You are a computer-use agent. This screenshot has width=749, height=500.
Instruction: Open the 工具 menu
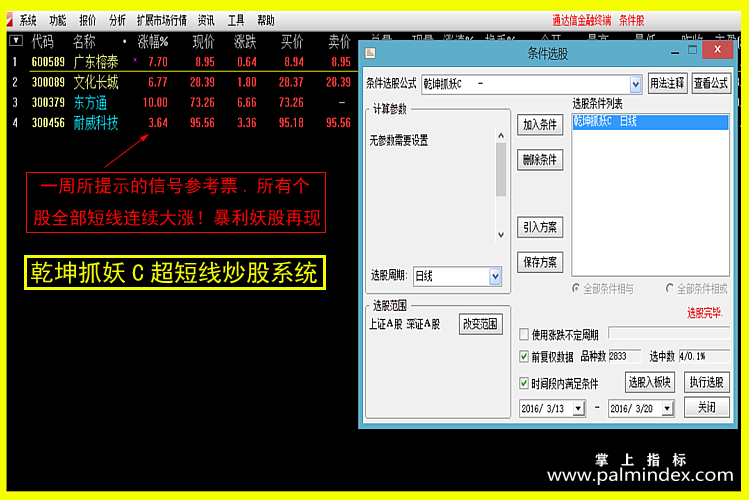coord(236,21)
